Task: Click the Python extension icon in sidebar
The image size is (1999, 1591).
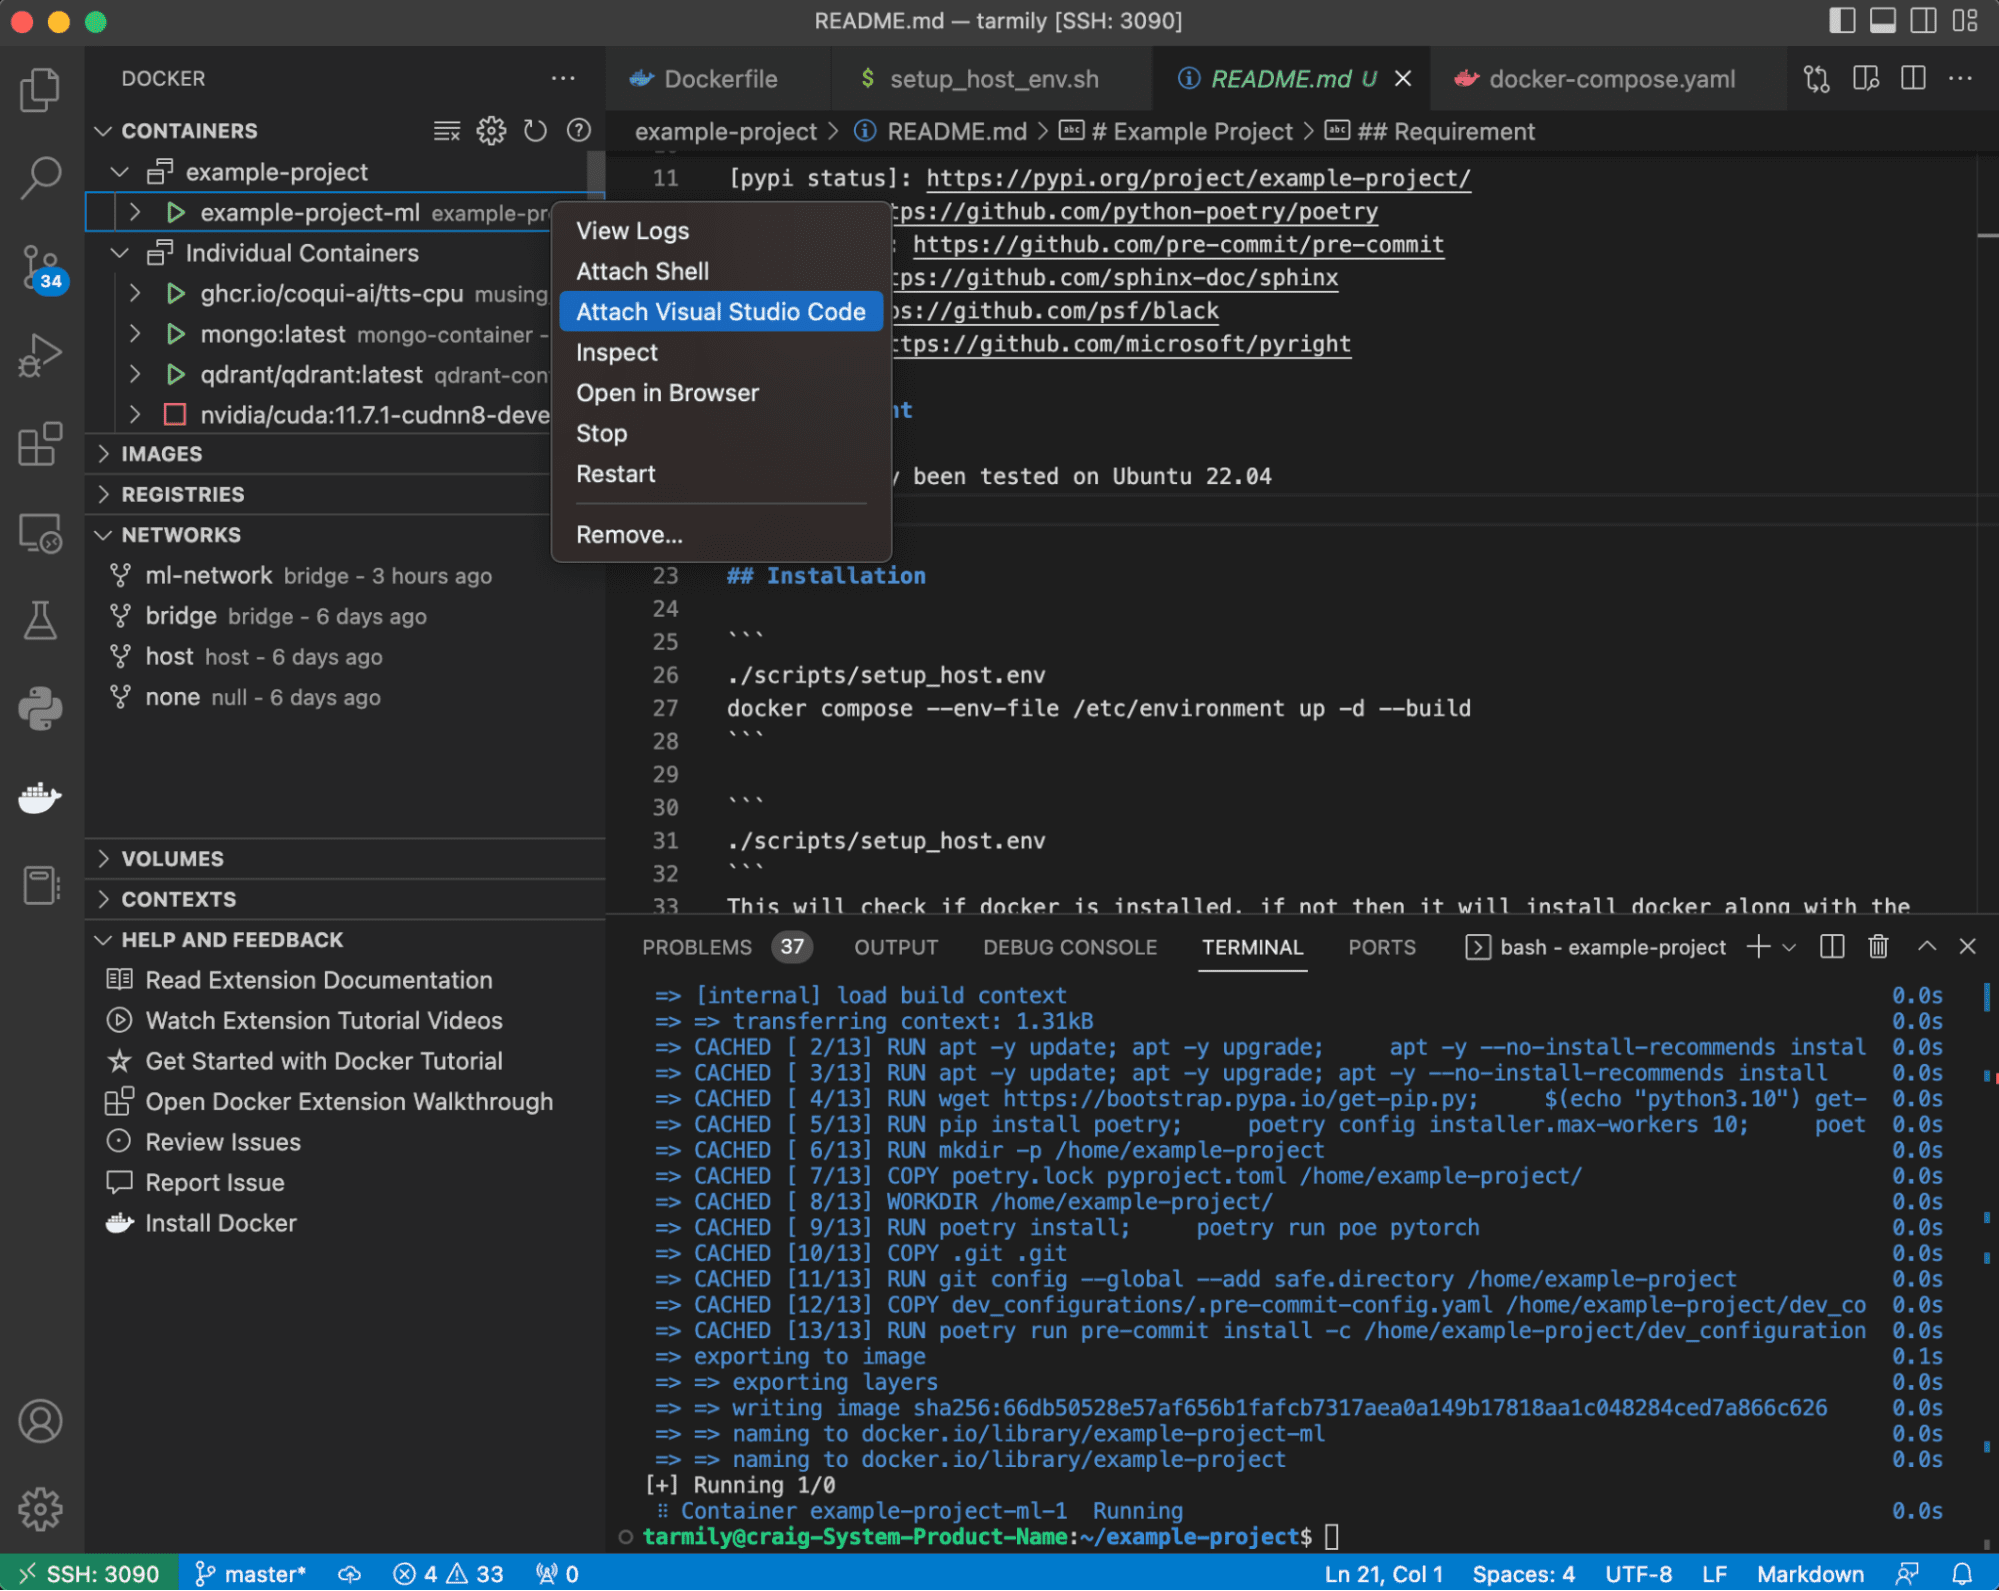Action: point(40,709)
